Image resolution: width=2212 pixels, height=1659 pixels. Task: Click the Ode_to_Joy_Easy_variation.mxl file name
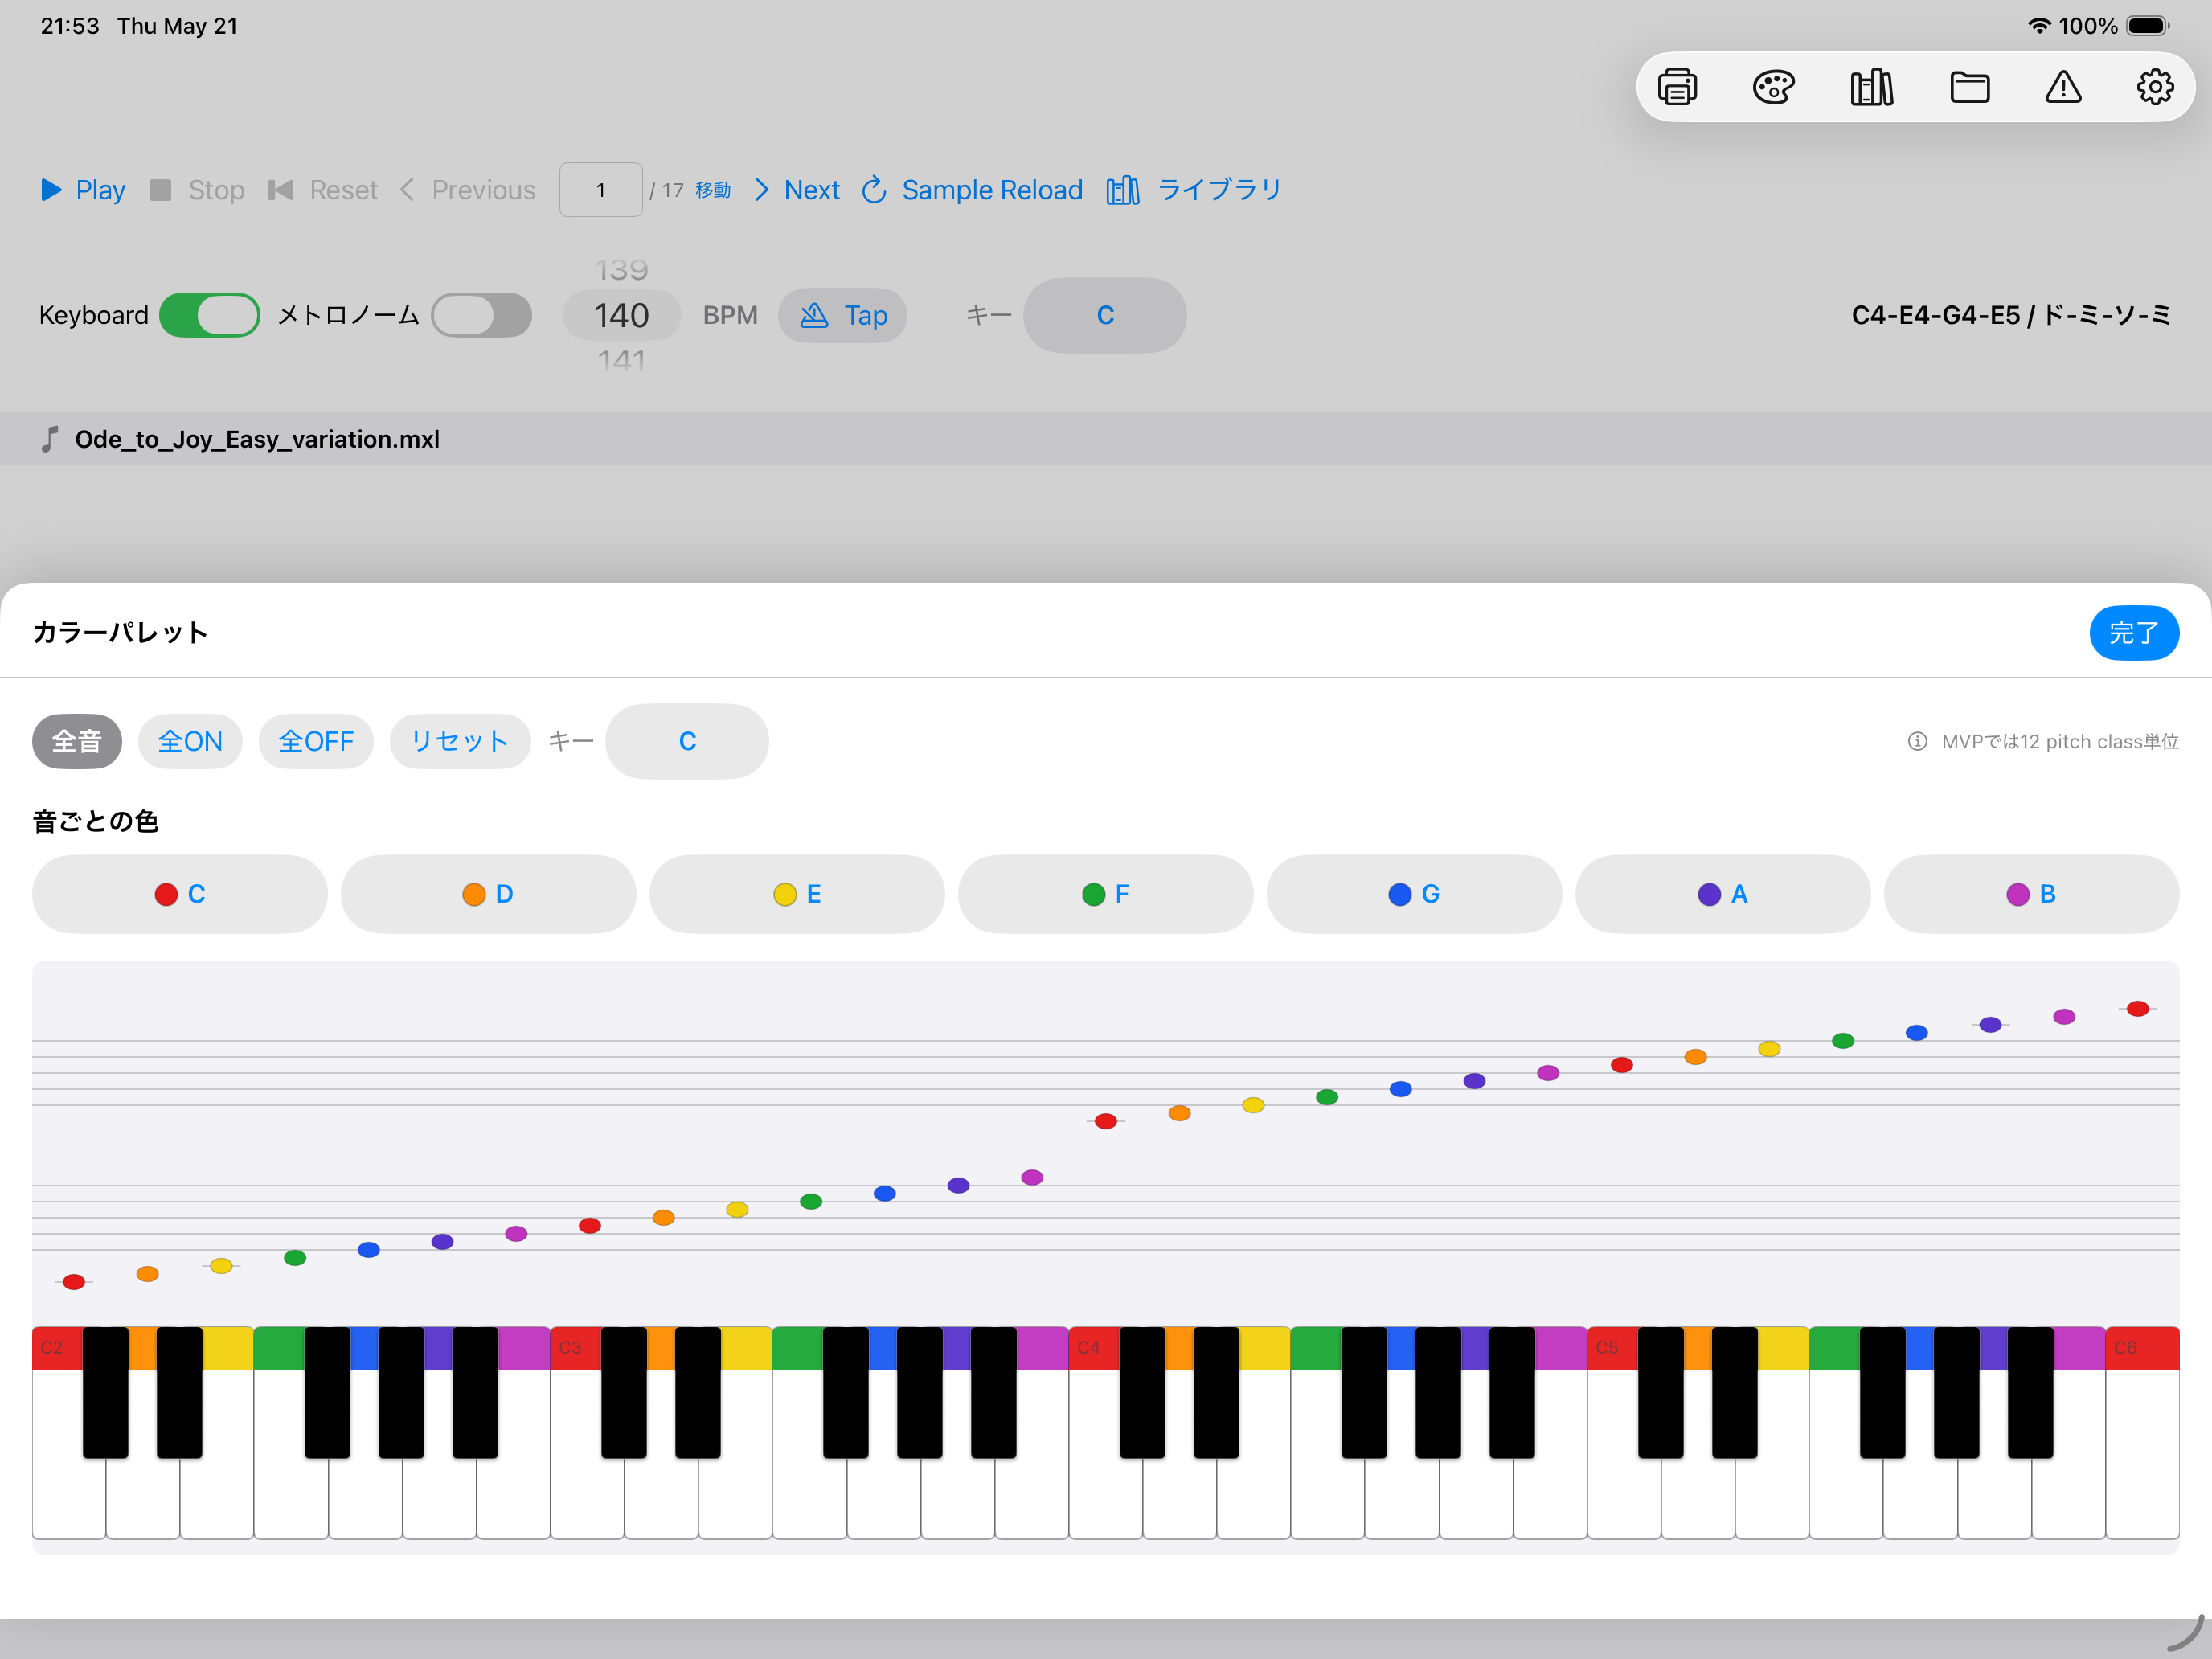[257, 439]
